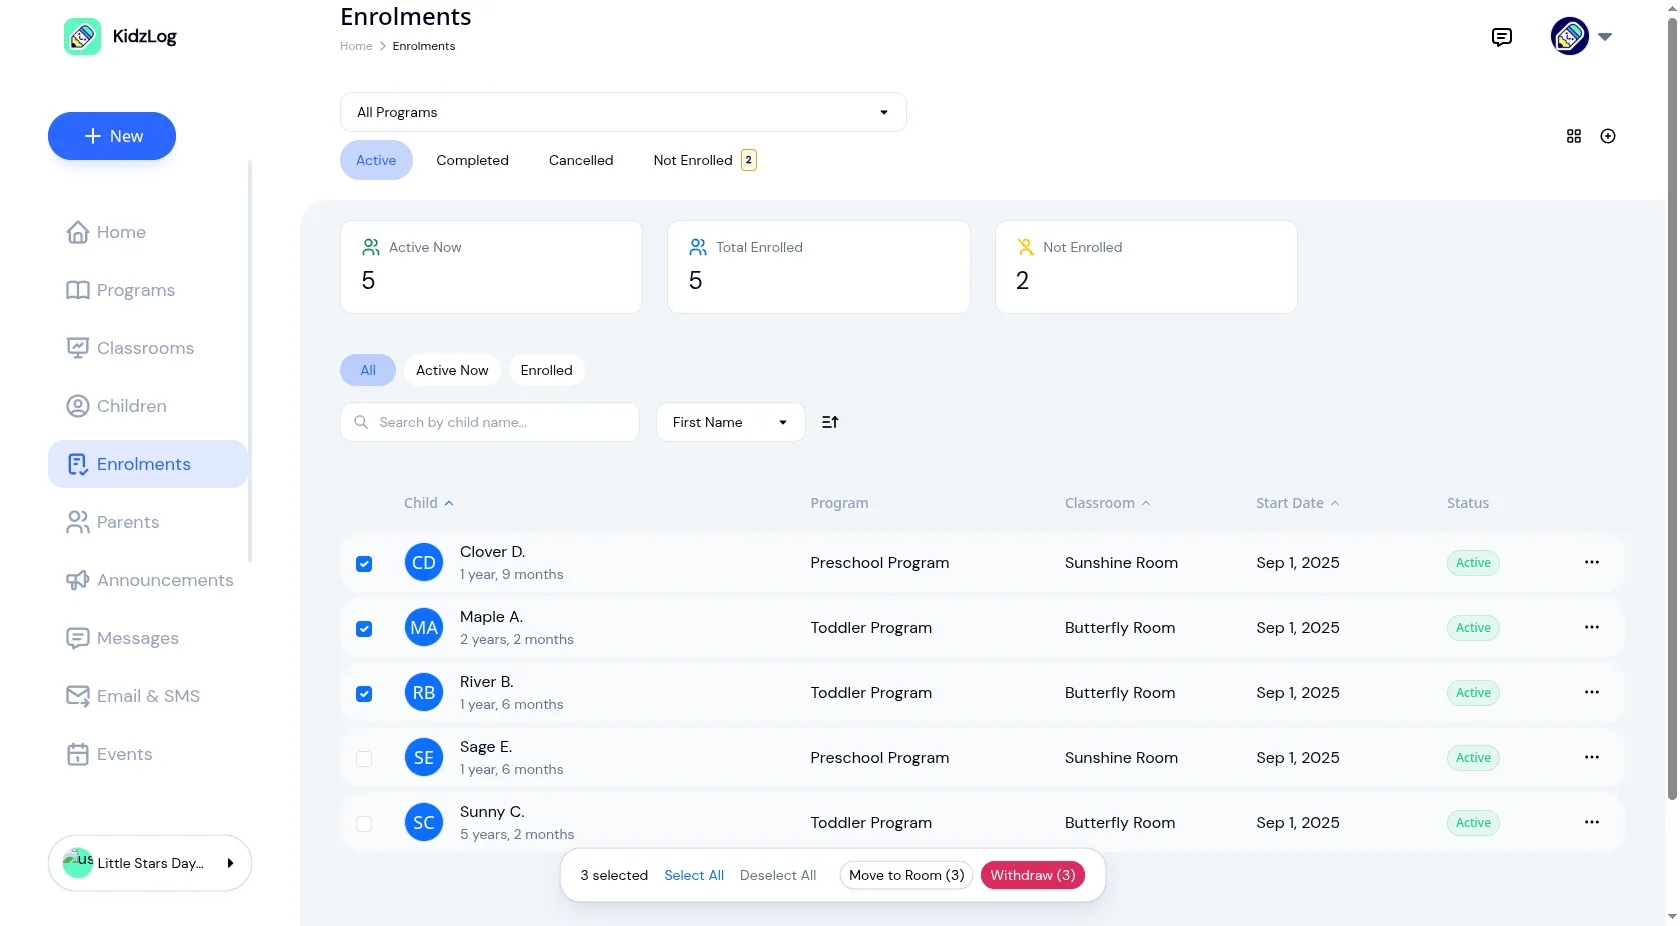Screen dimensions: 1680x926
Task: Uncheck the Clover D. checkbox
Action: coord(364,564)
